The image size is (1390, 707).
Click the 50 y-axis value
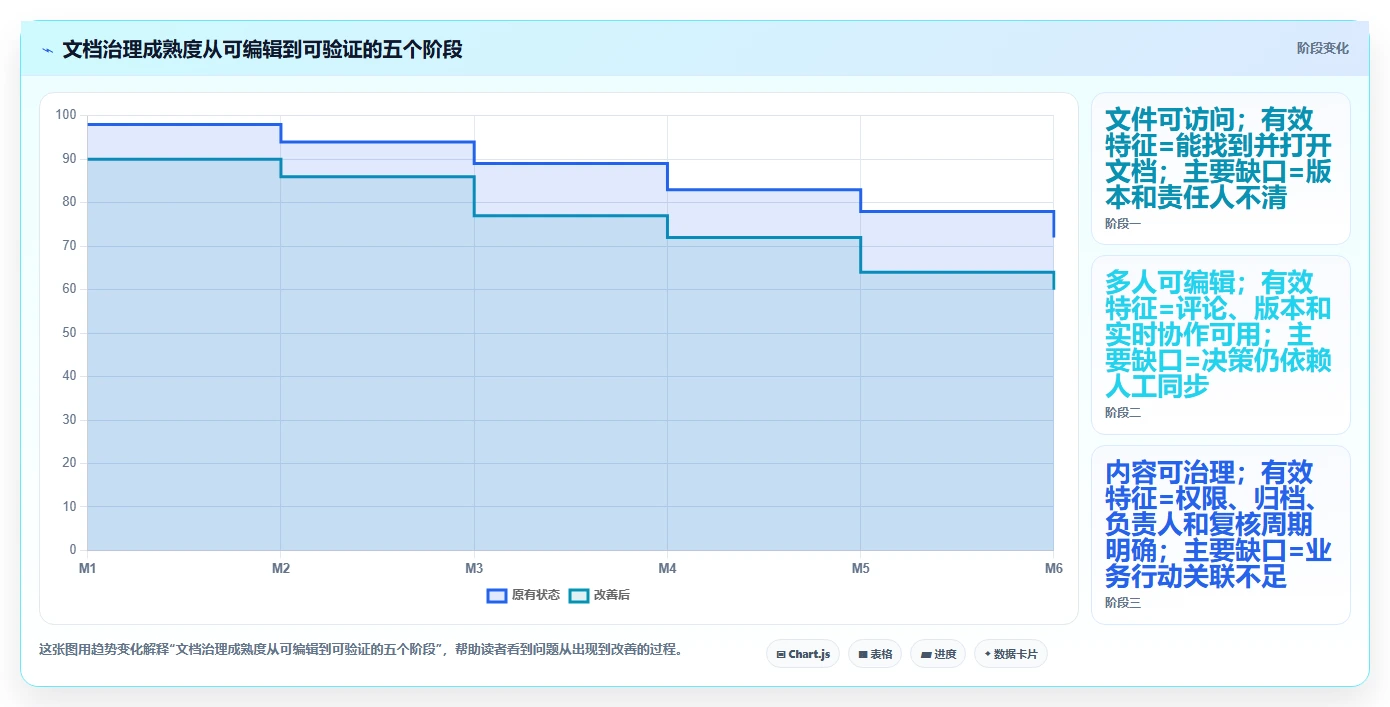[x=69, y=332]
